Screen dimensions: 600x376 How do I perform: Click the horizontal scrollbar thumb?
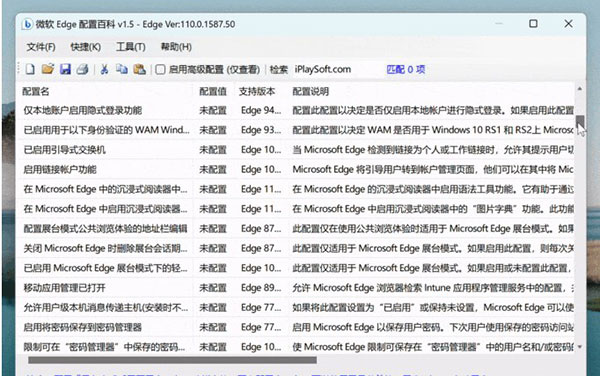click(x=172, y=360)
